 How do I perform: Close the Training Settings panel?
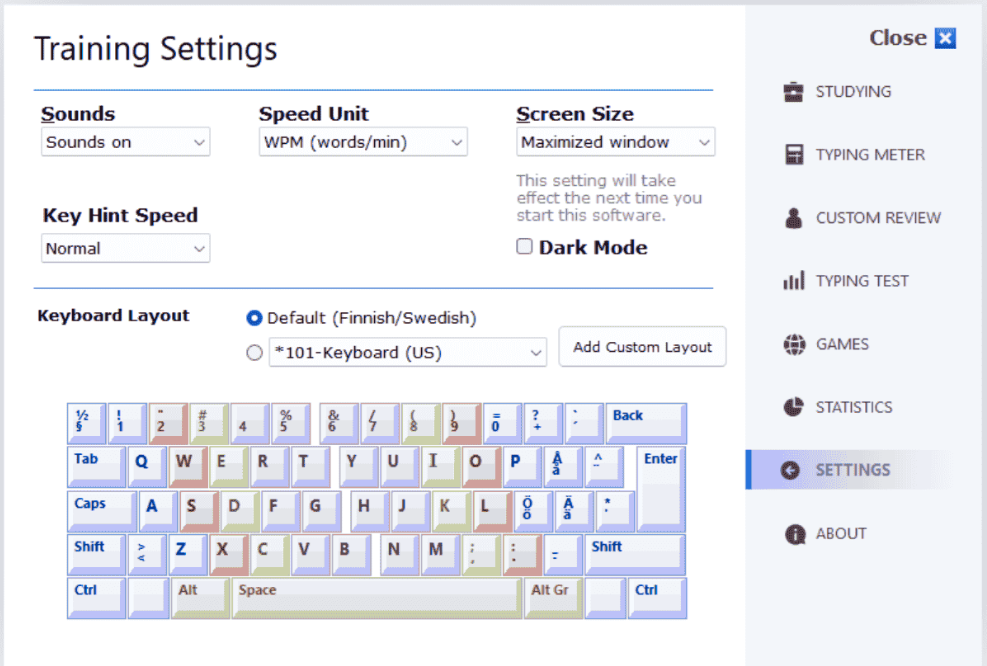[x=944, y=37]
